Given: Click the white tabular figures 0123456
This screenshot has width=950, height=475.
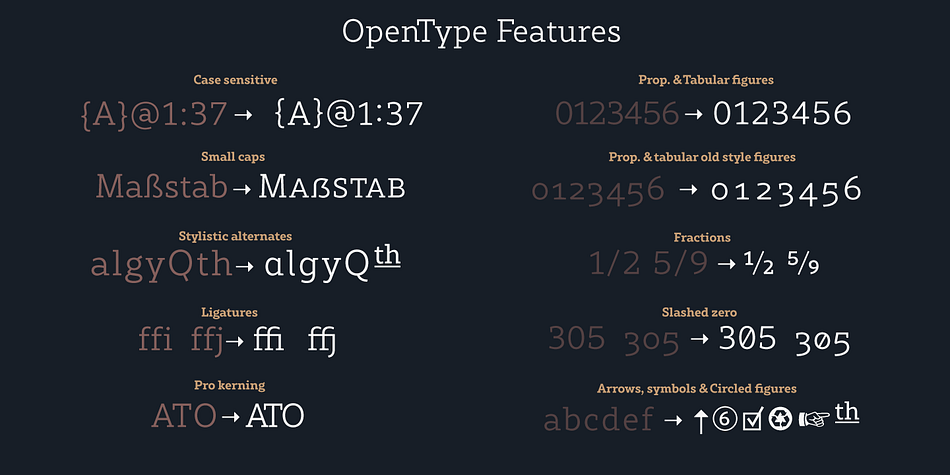Looking at the screenshot, I should (782, 114).
